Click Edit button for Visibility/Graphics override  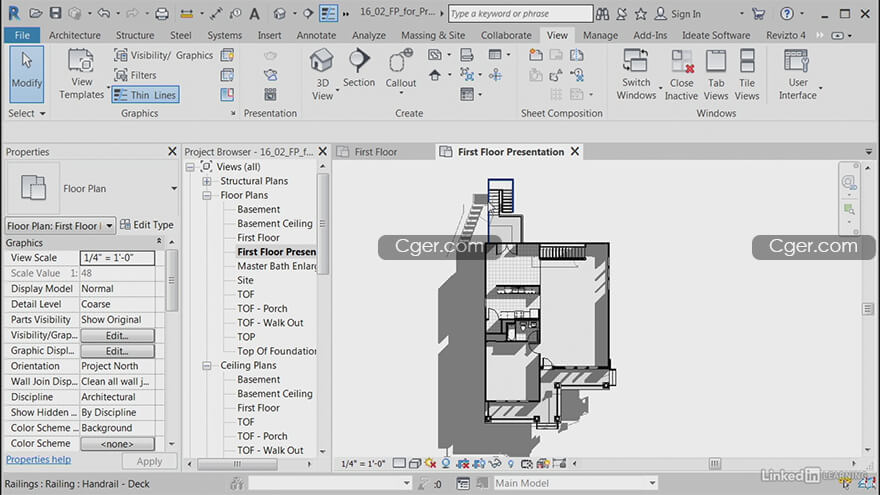[x=117, y=335]
